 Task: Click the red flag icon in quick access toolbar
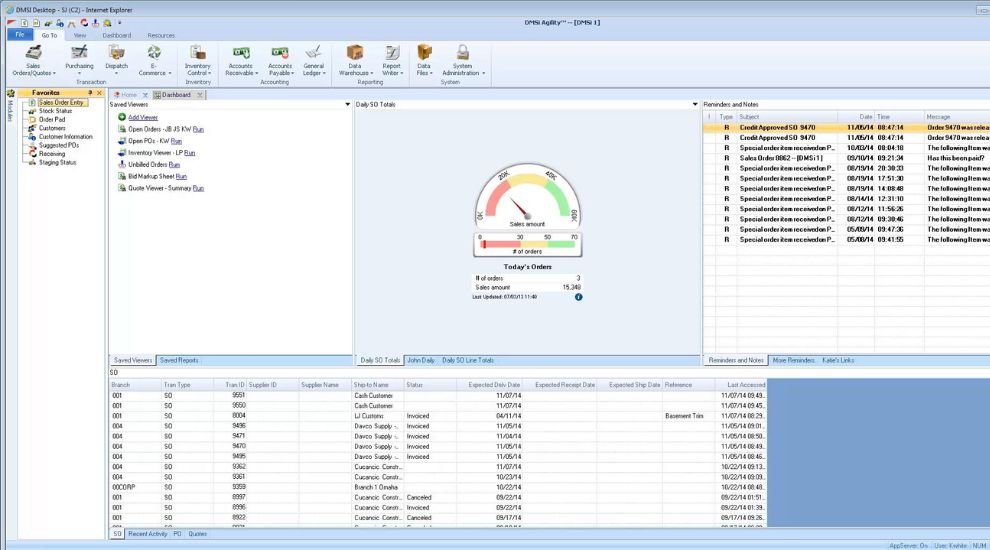11,23
